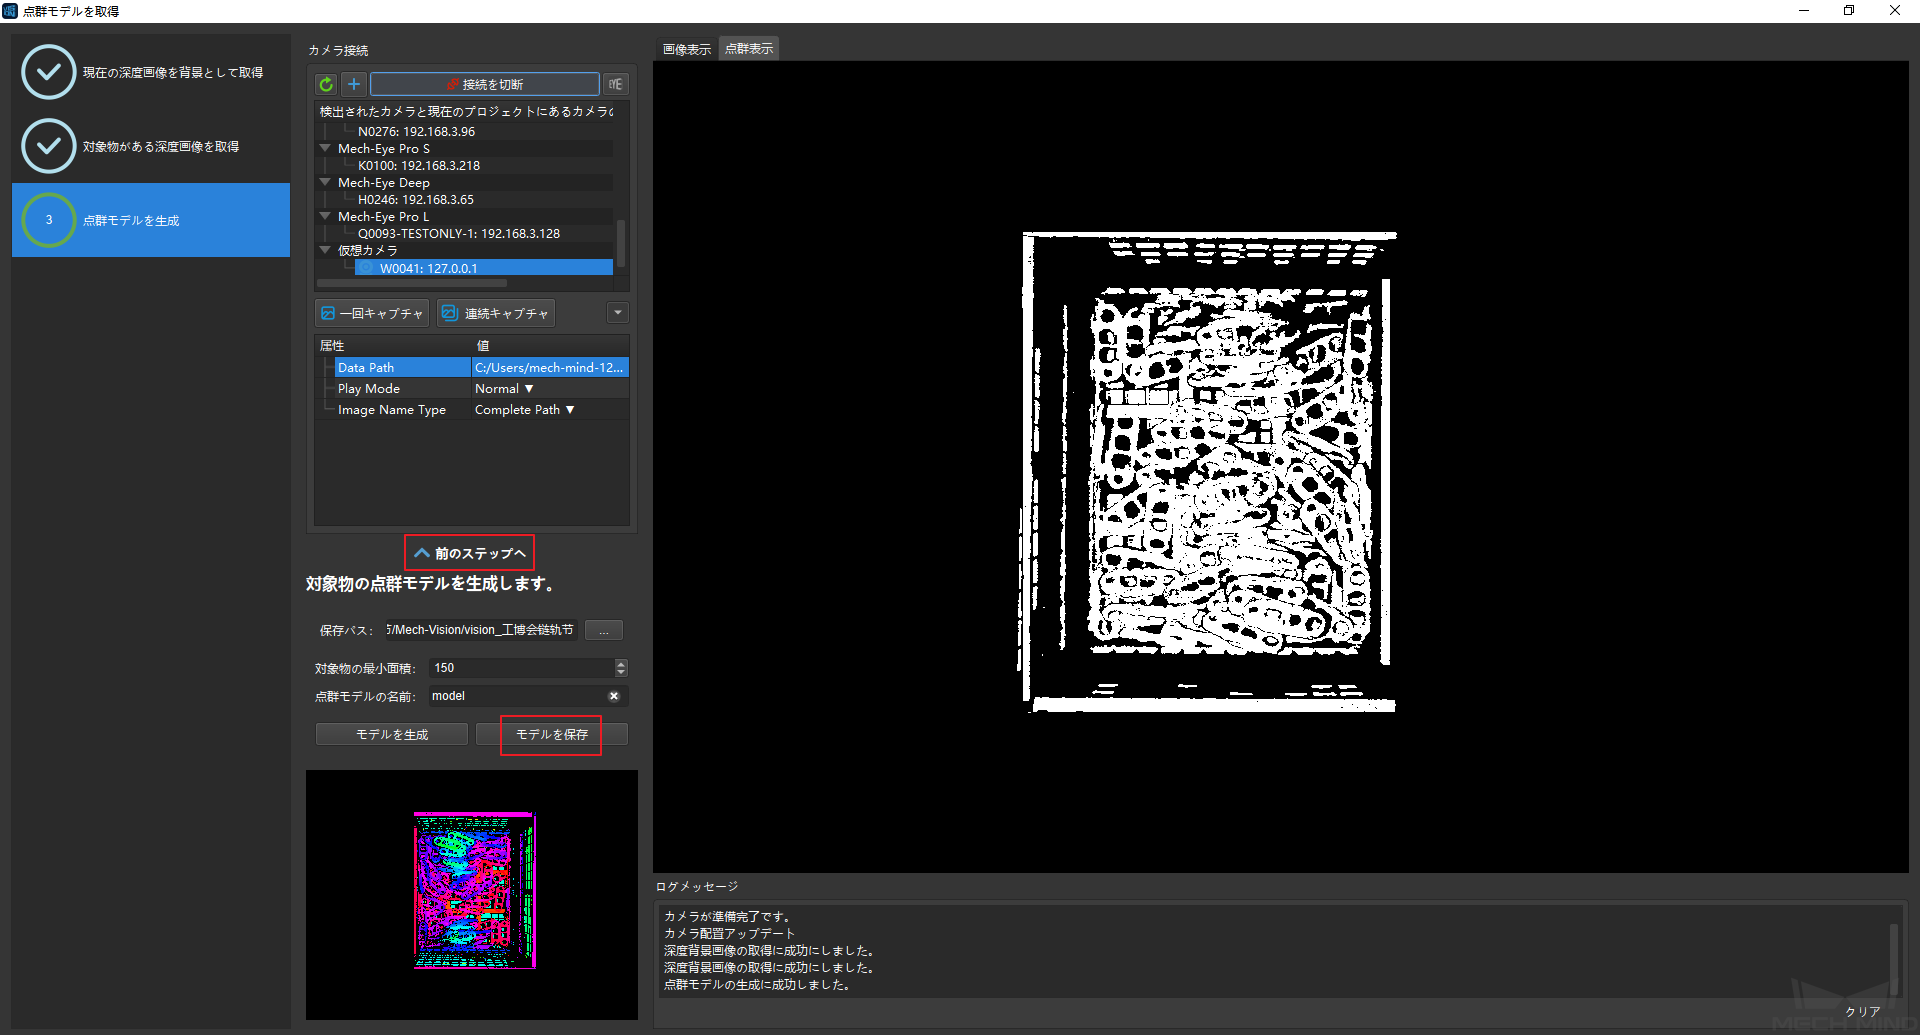Image resolution: width=1920 pixels, height=1035 pixels.
Task: Select step 3 点群モデルを生成
Action: 150,220
